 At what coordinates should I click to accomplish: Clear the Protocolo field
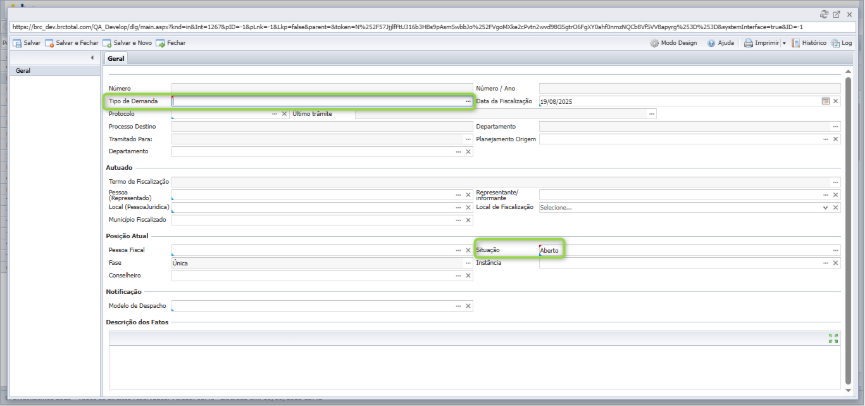coord(284,114)
